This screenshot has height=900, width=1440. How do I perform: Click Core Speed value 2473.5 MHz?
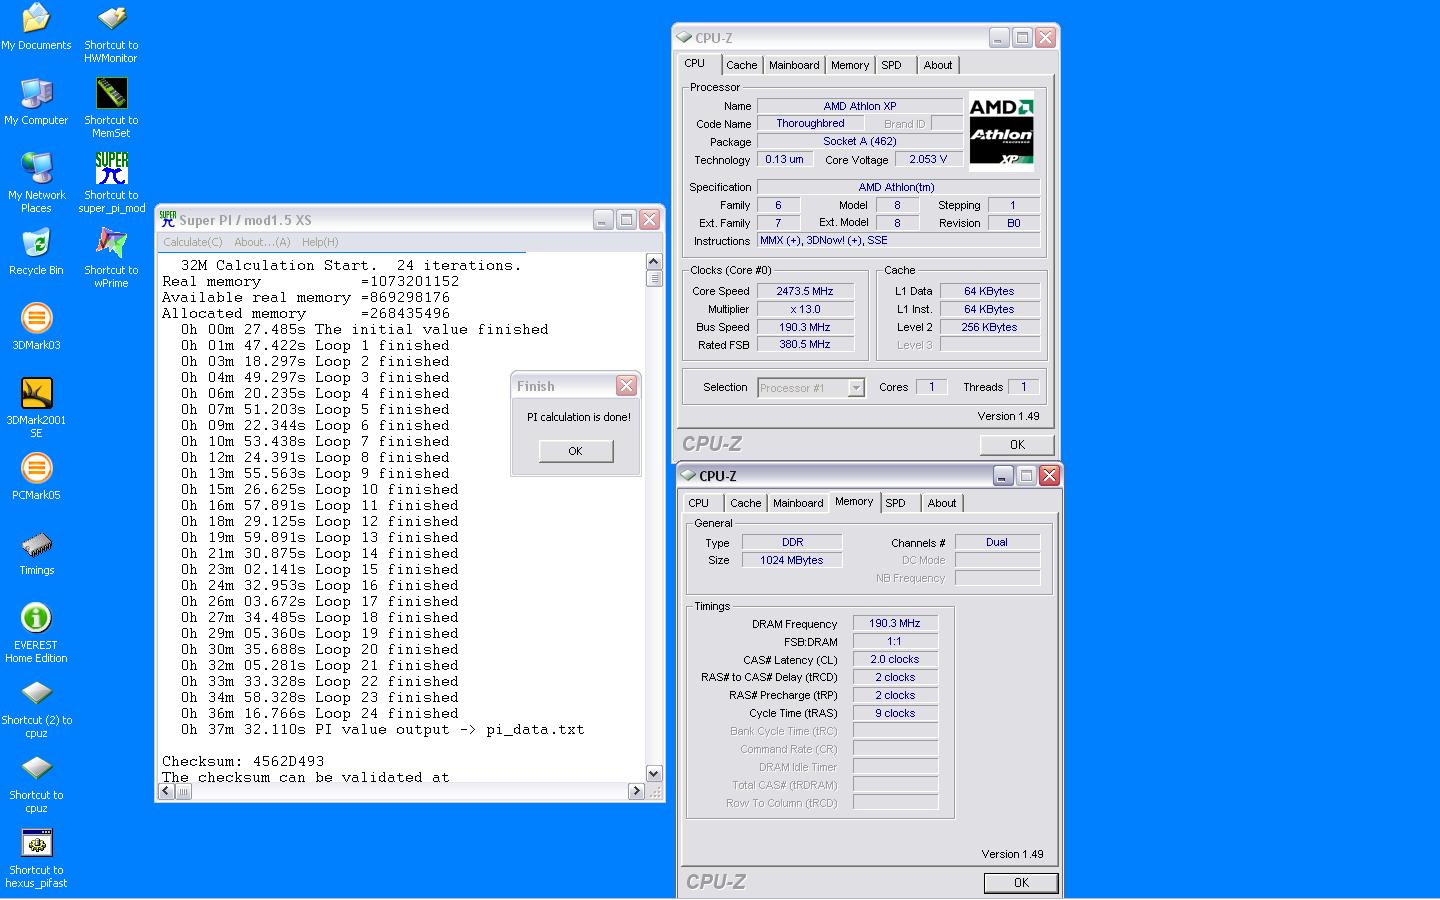coord(805,291)
